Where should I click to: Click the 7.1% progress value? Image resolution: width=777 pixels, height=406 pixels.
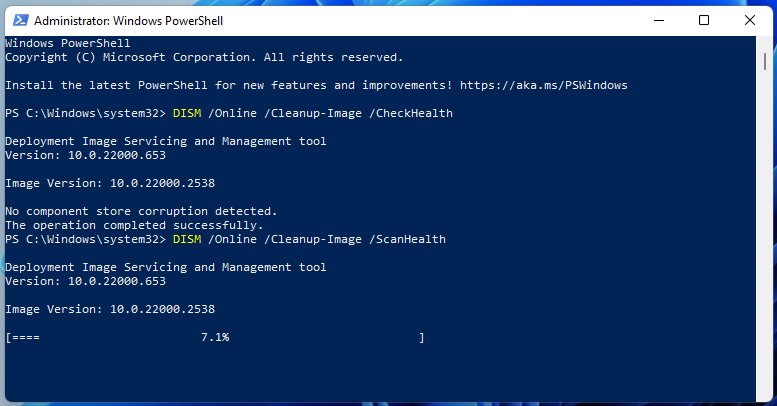[215, 338]
